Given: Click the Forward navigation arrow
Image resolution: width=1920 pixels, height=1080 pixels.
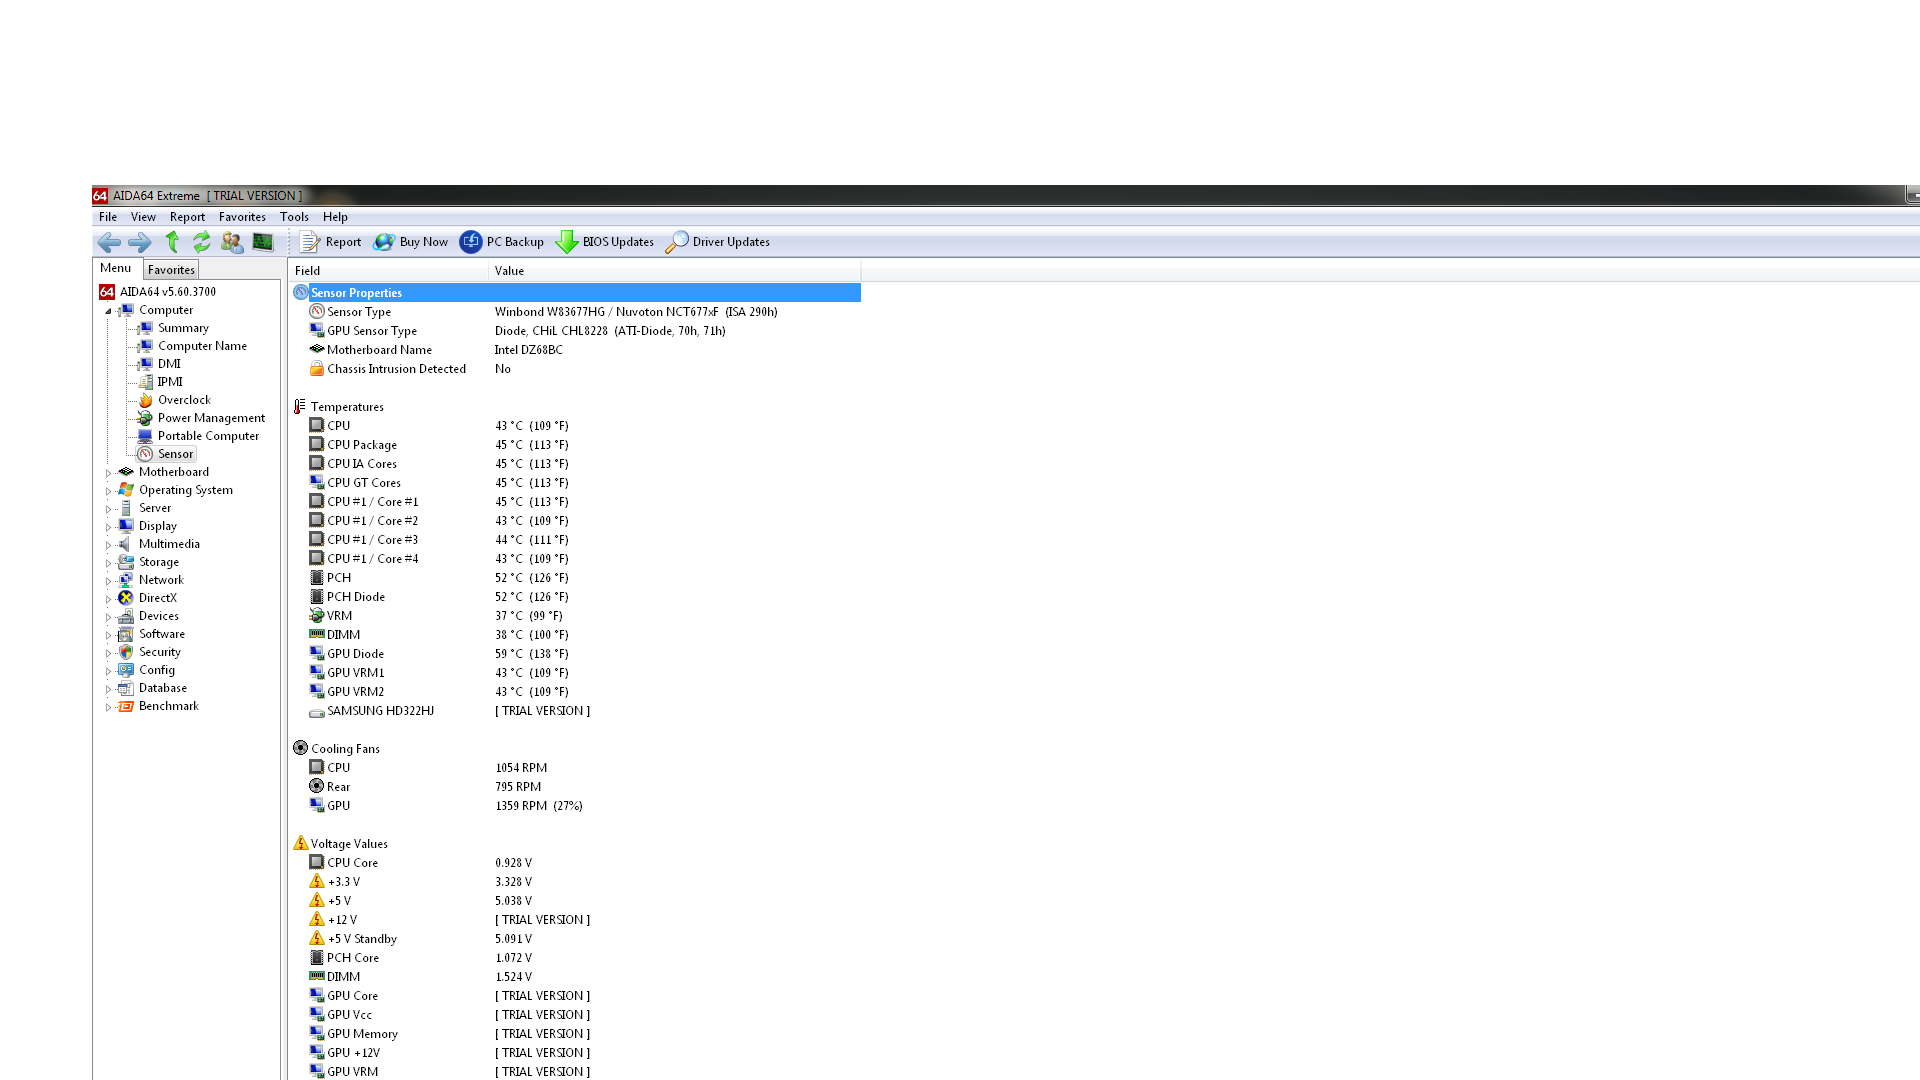Looking at the screenshot, I should click(140, 242).
